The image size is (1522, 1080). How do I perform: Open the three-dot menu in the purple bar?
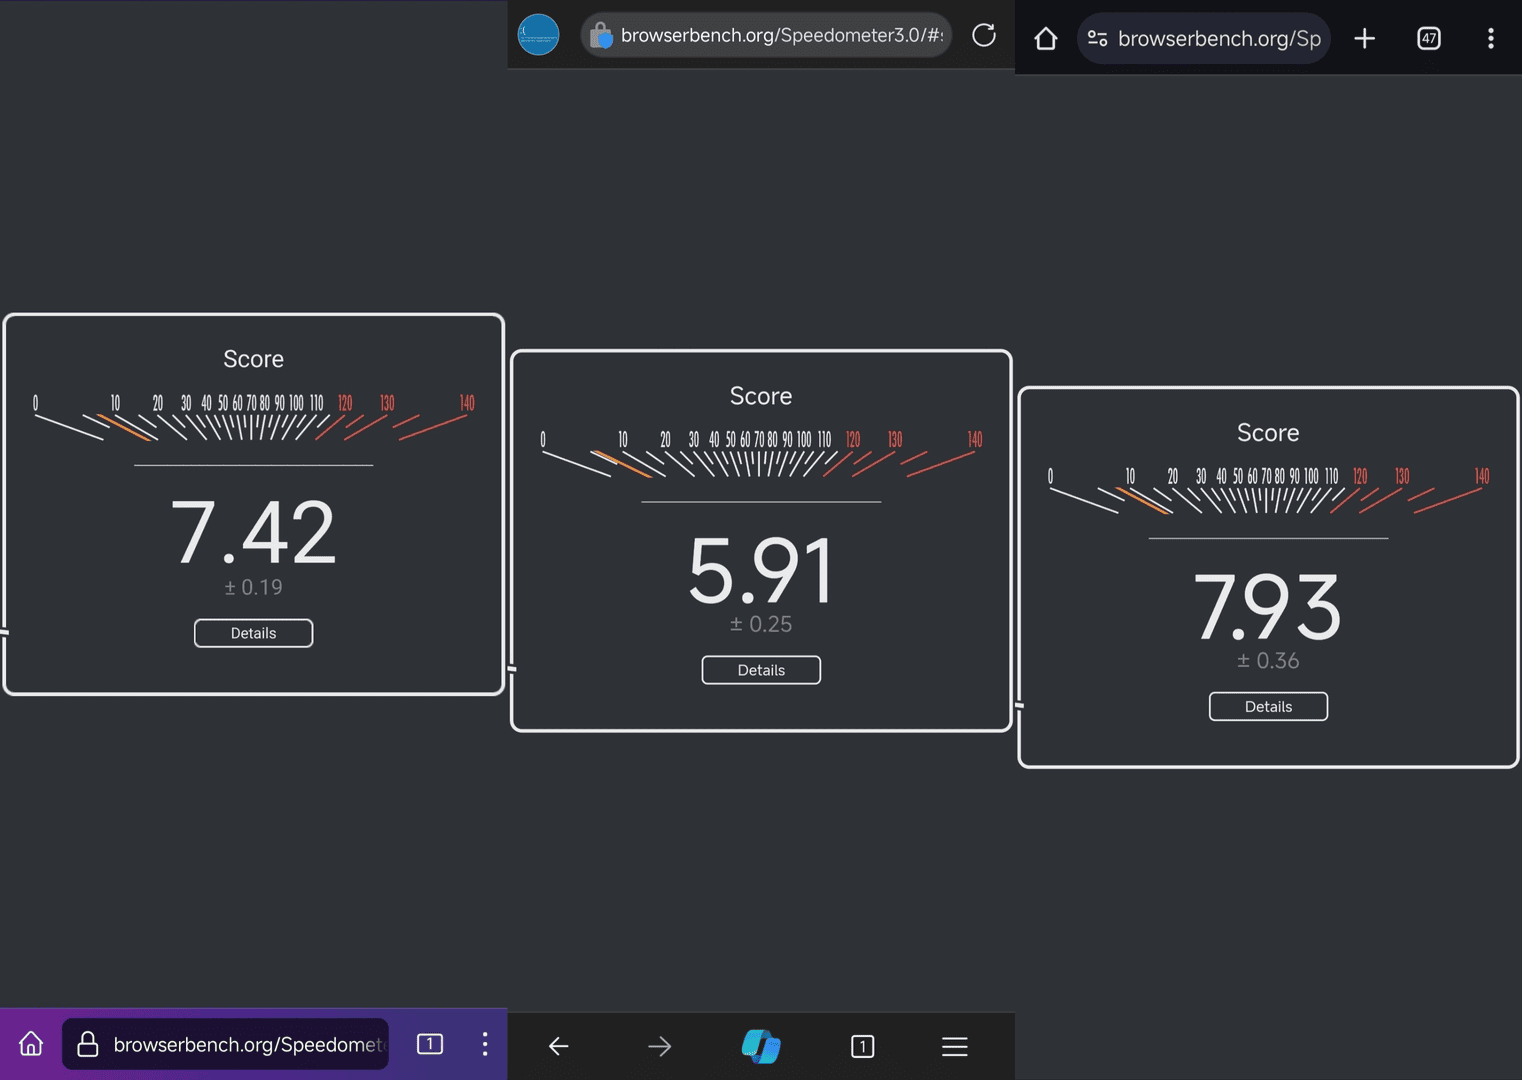point(485,1044)
